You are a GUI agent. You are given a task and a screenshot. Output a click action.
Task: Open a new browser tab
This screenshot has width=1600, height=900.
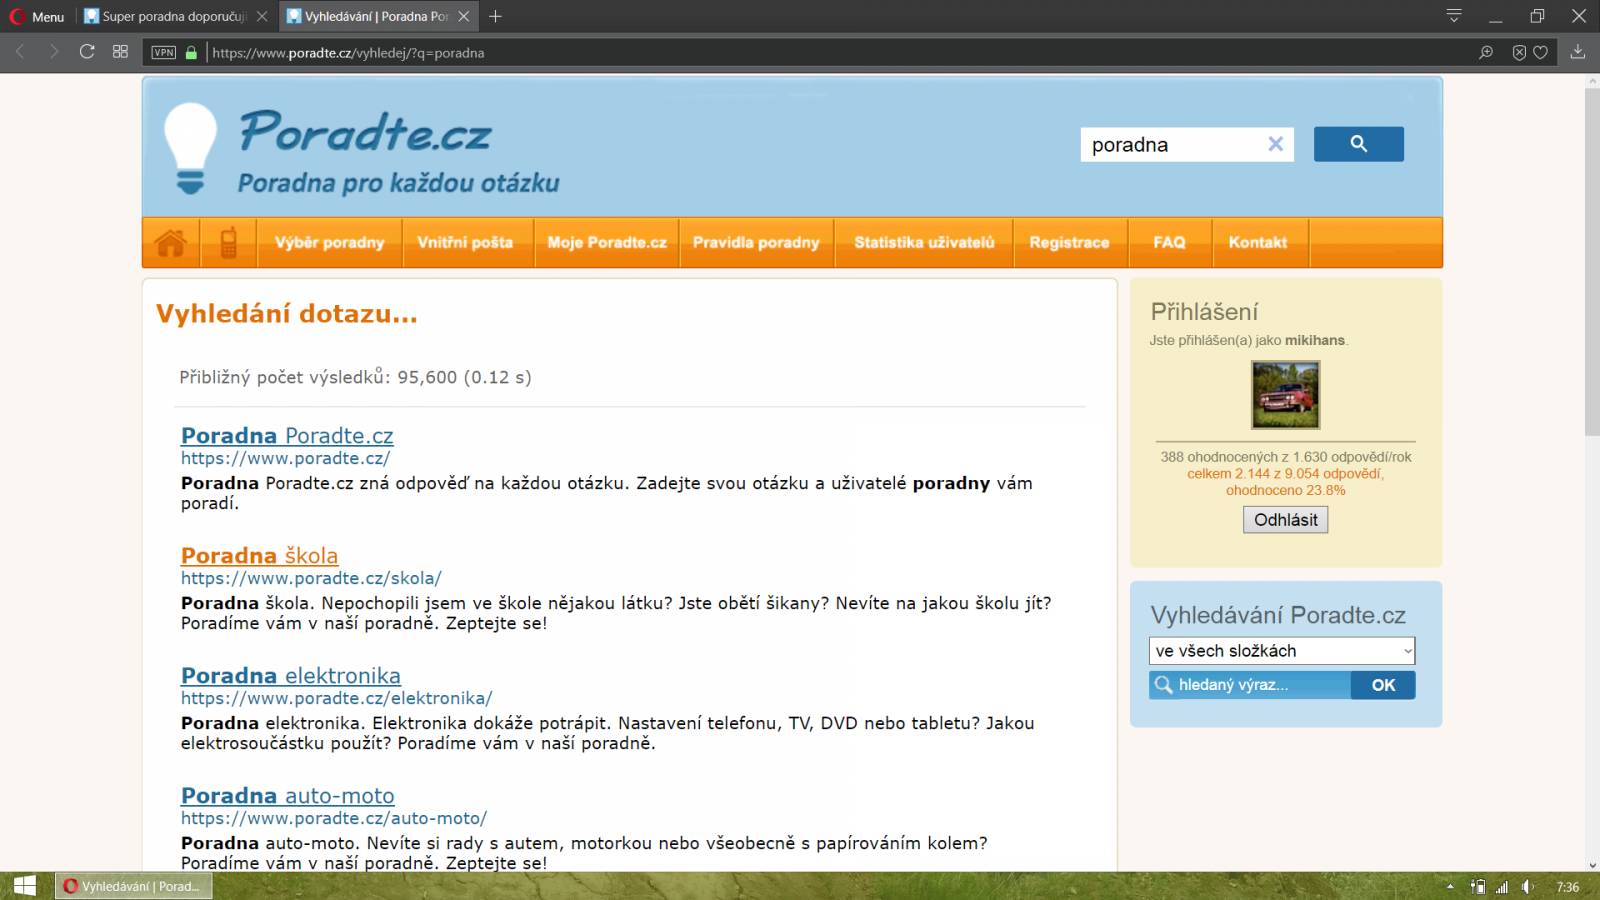point(495,16)
